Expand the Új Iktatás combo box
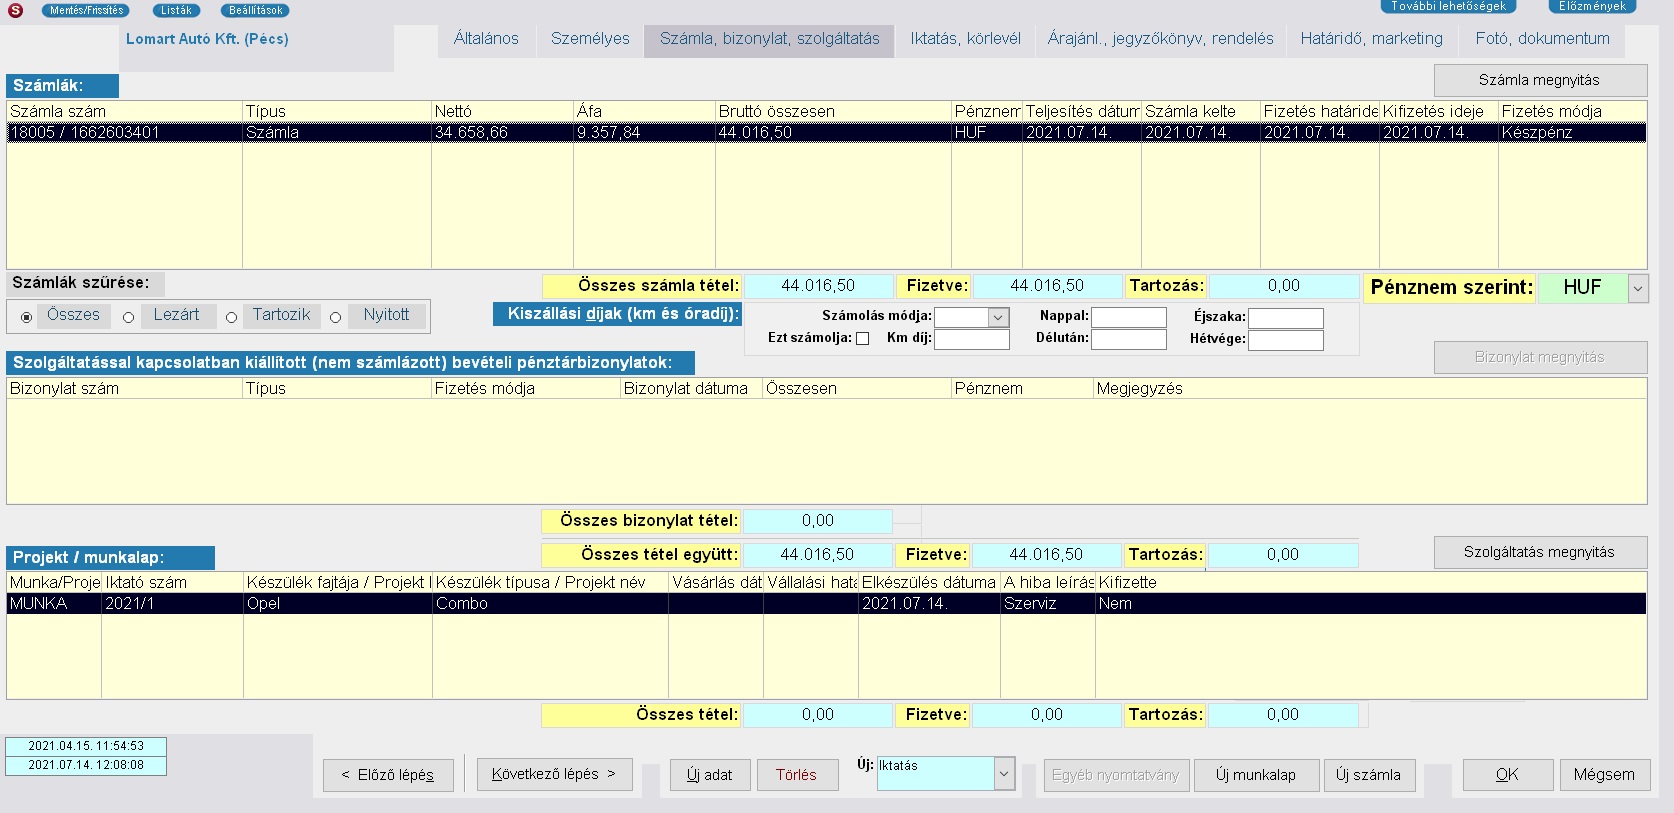1674x813 pixels. pos(1004,773)
